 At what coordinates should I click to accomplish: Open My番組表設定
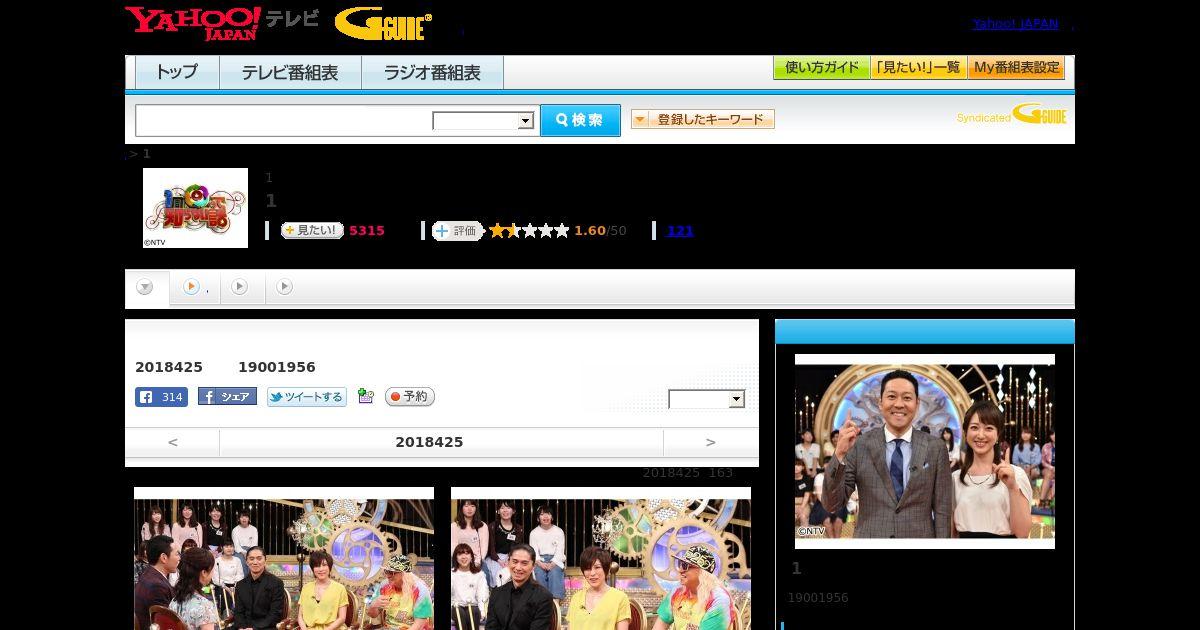coord(1016,68)
